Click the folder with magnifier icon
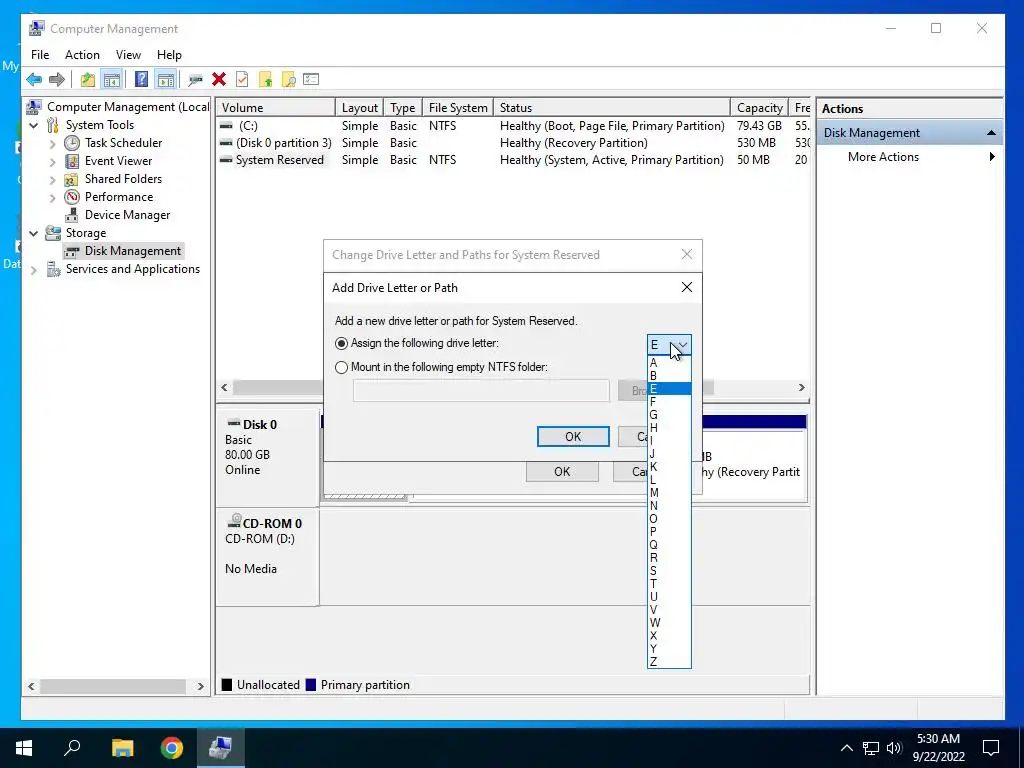Screen dimensions: 1024x768 point(288,80)
